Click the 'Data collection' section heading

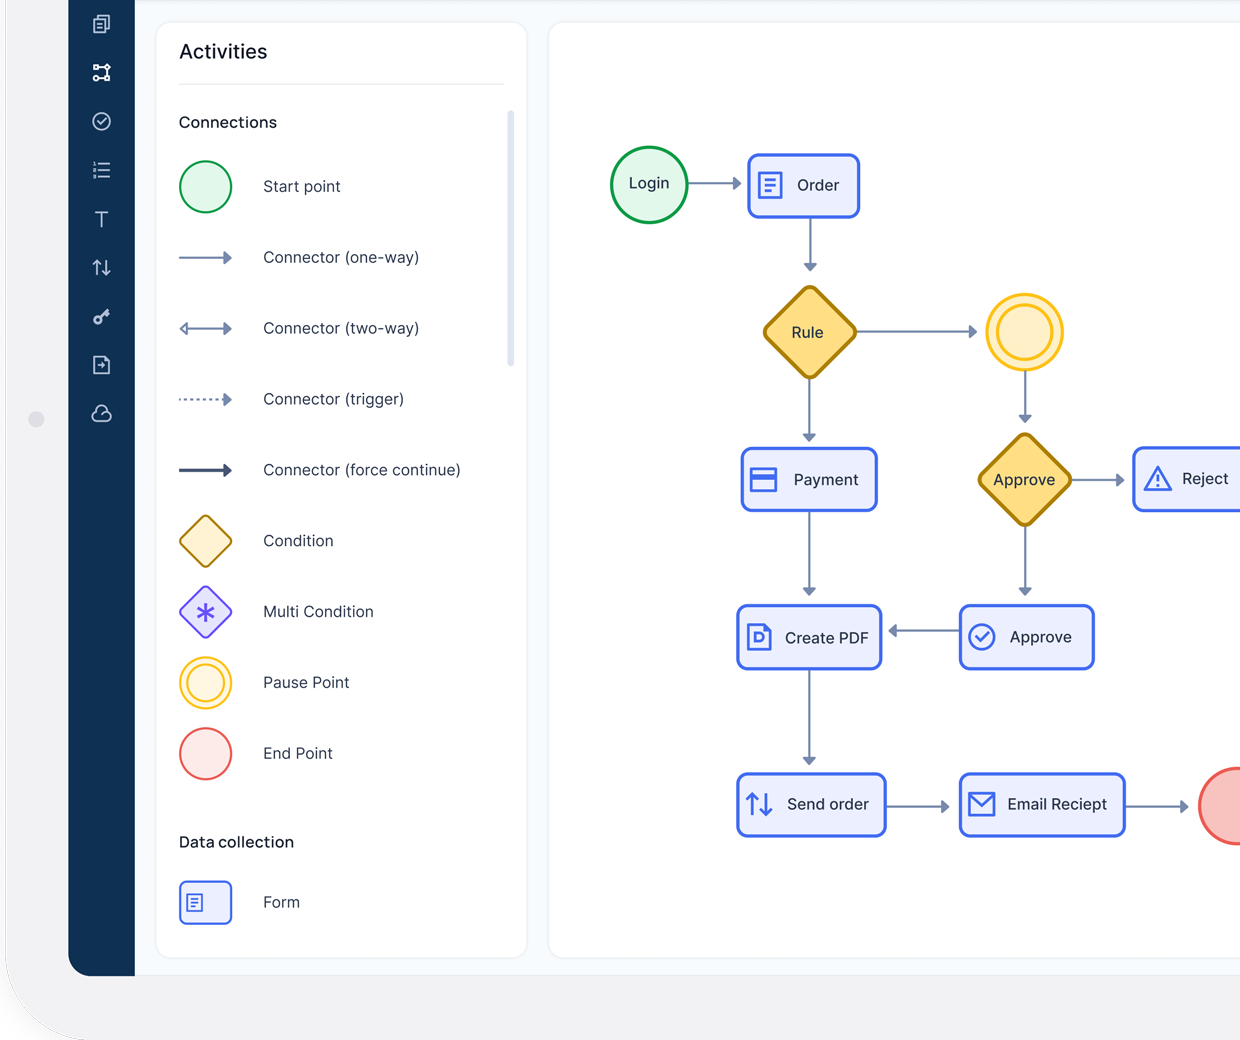pyautogui.click(x=236, y=842)
